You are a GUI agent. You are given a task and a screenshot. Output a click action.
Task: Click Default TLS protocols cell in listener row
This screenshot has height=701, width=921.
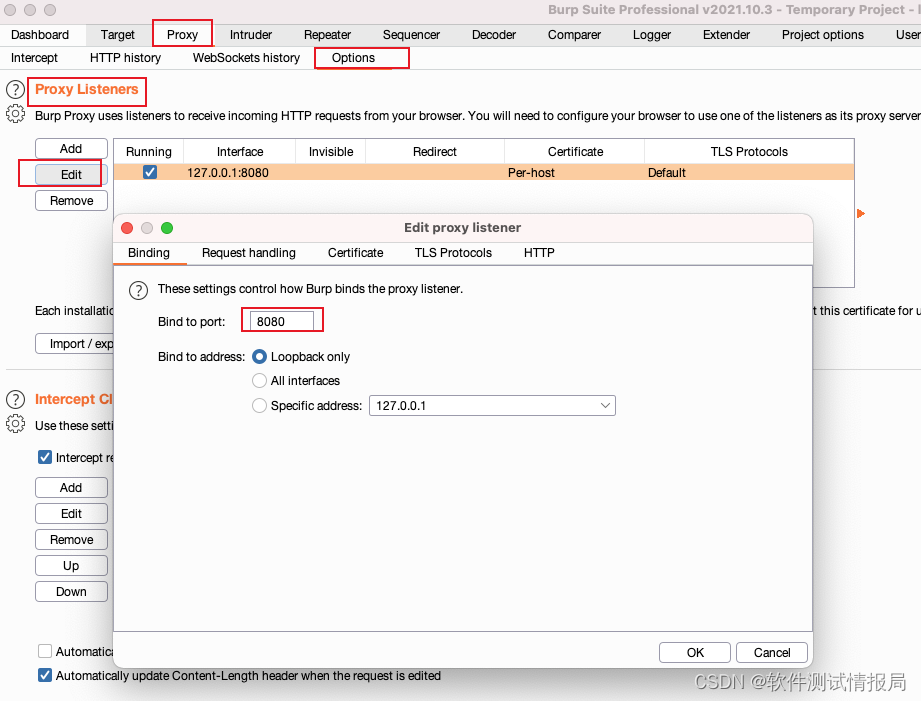pos(749,172)
